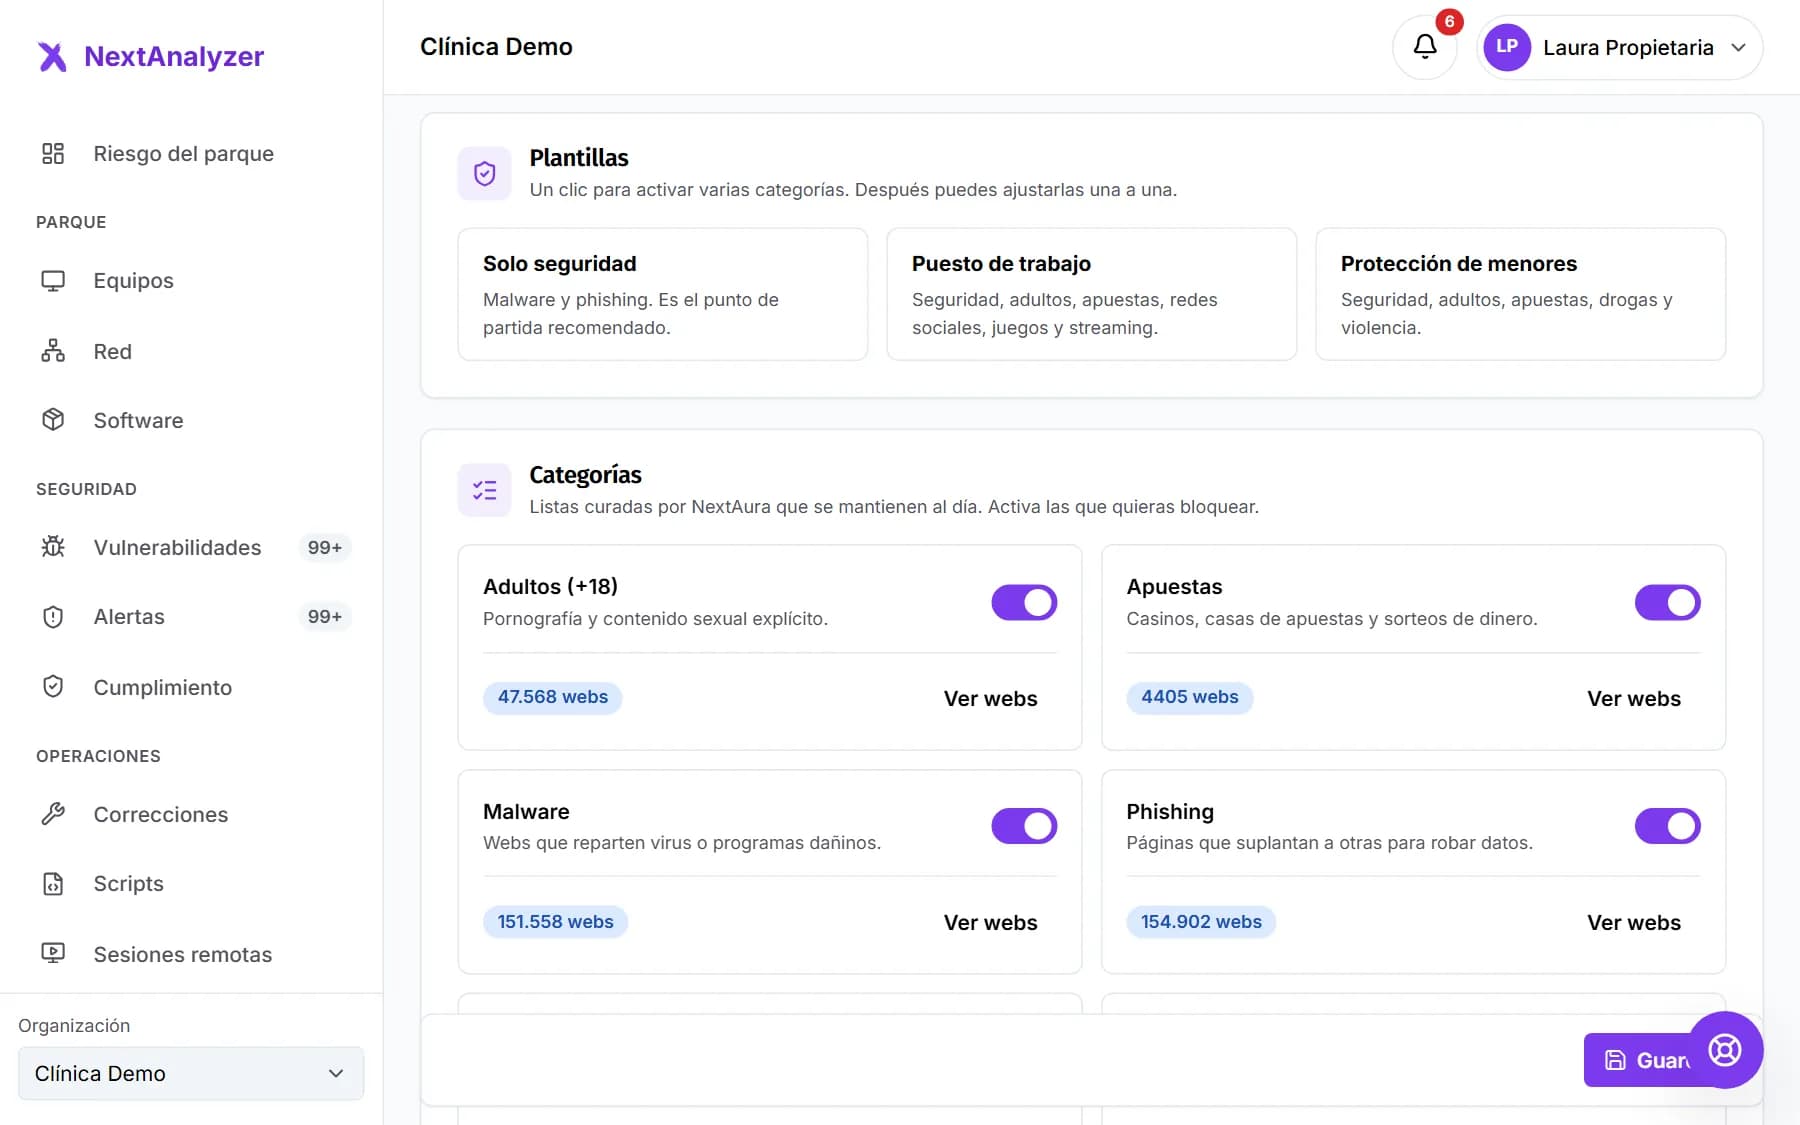Screen dimensions: 1800x1125
Task: Open Cumplimiento in the sidebar
Action: 162,687
